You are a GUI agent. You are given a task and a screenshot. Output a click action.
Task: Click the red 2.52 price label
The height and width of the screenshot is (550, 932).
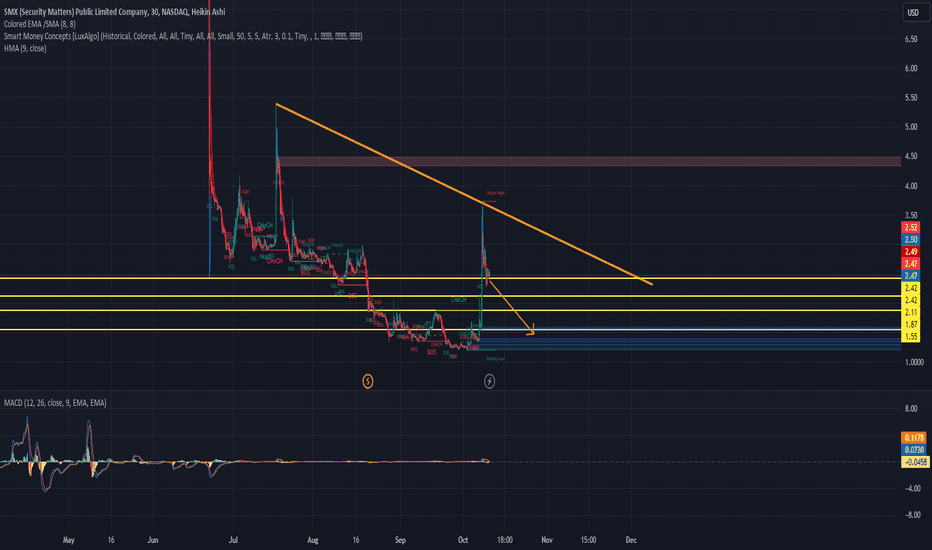click(911, 228)
